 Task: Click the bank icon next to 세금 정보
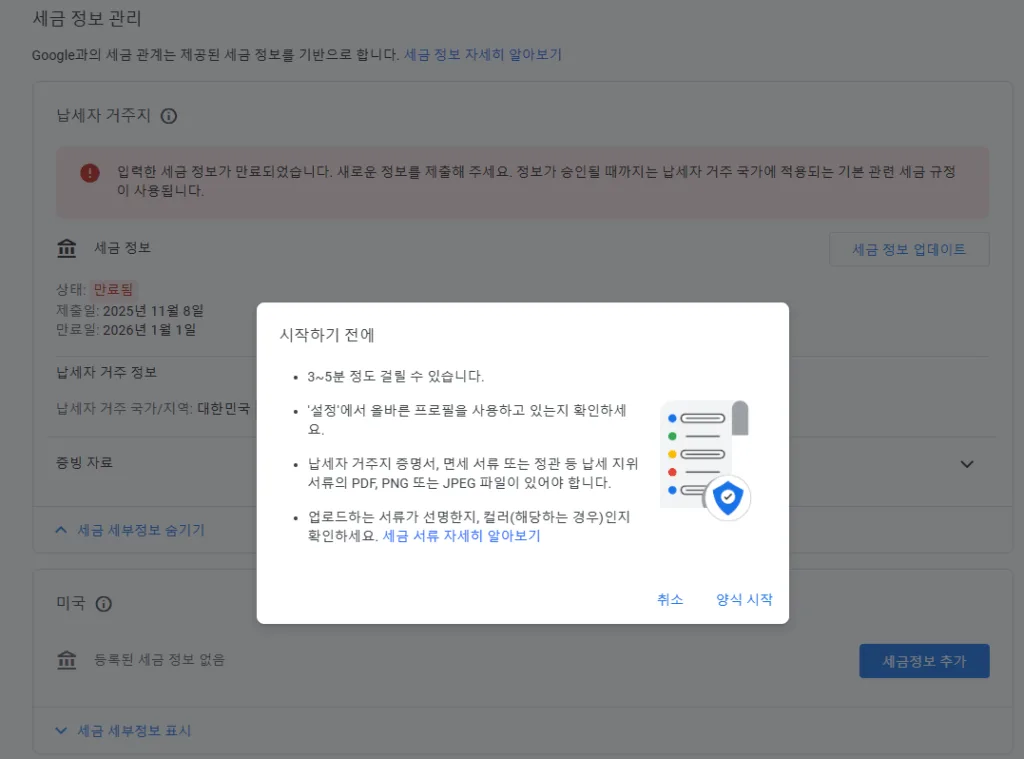point(66,248)
